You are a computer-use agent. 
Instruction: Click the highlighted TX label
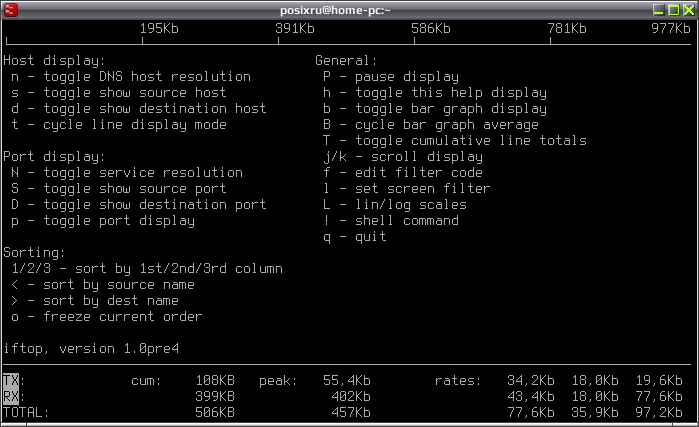tap(11, 381)
